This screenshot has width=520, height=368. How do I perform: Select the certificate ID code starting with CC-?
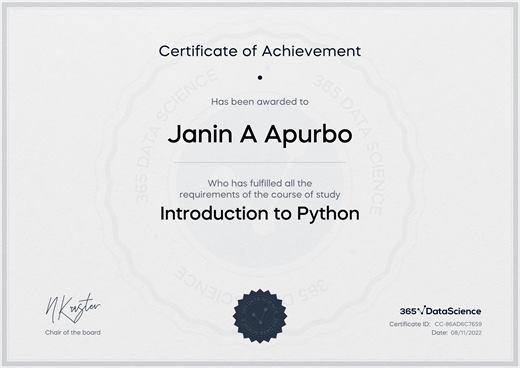point(458,324)
